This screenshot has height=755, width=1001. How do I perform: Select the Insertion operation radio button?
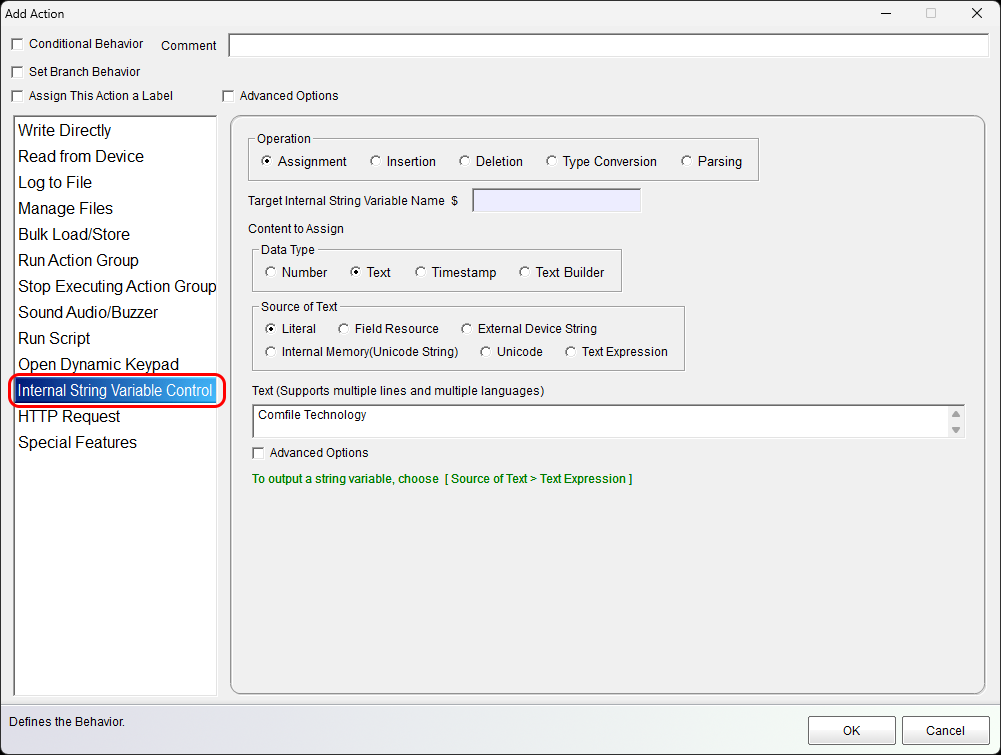375,161
